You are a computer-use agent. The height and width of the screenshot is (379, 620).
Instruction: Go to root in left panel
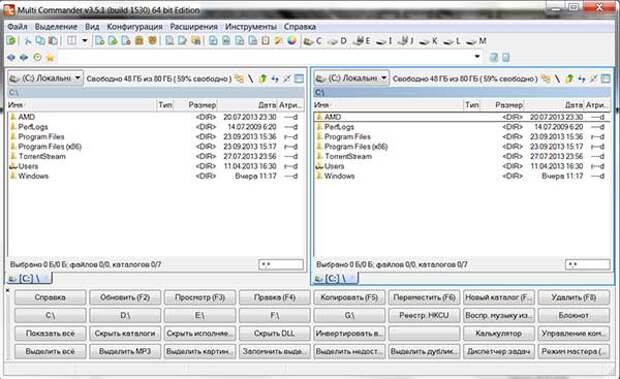tap(251, 79)
